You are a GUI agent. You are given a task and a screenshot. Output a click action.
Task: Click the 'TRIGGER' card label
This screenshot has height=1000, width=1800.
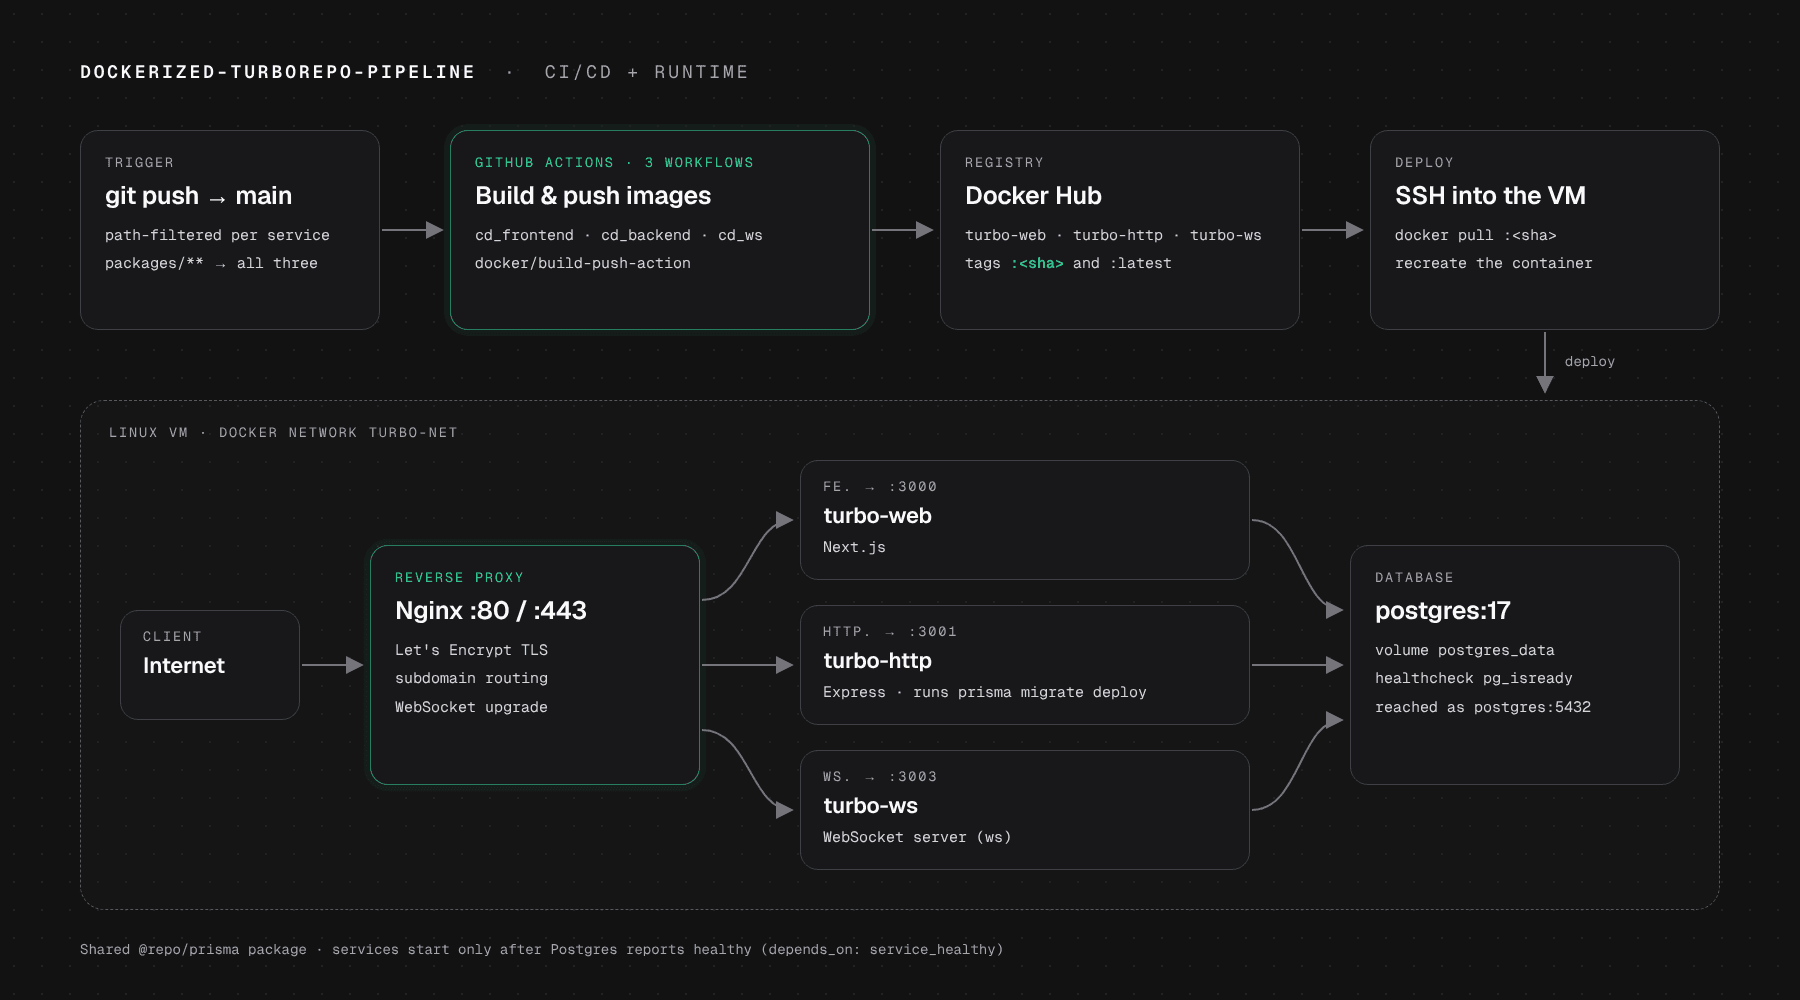(x=139, y=163)
